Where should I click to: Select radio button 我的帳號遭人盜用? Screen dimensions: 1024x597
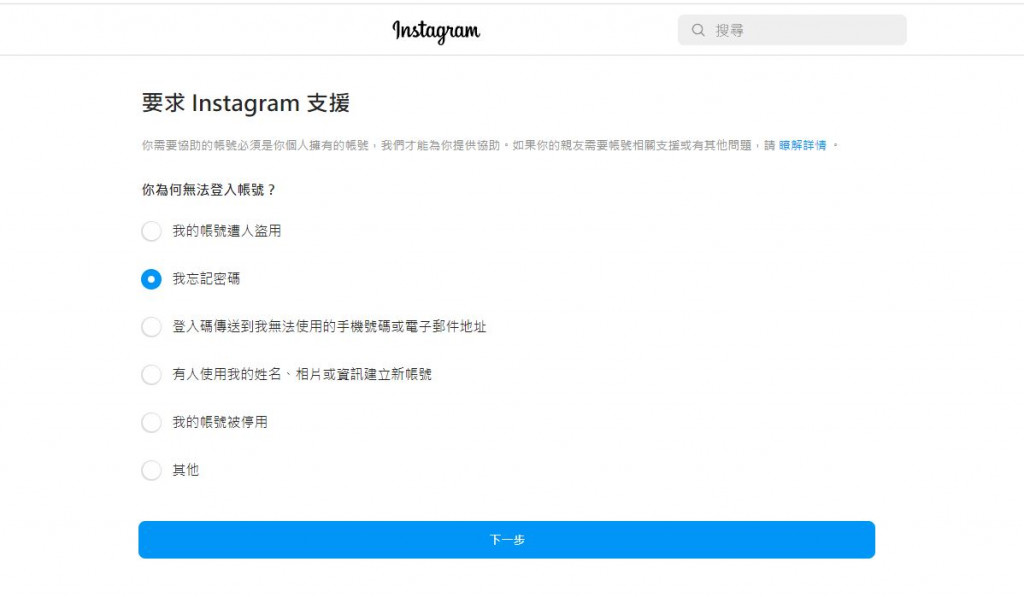click(x=152, y=231)
